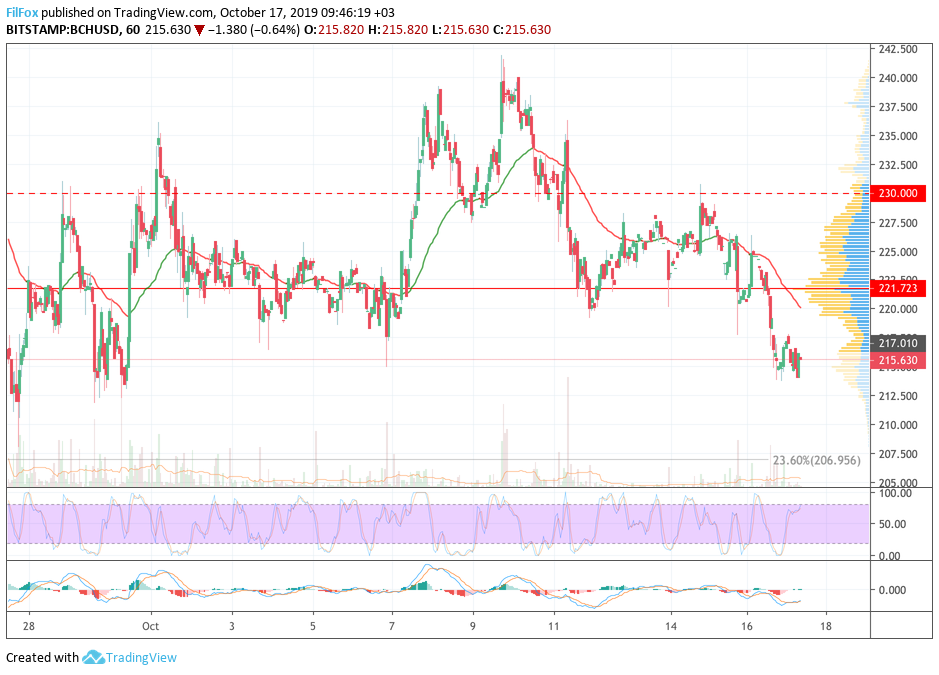
Task: Click the red 221.723 price level tag
Action: pos(898,289)
